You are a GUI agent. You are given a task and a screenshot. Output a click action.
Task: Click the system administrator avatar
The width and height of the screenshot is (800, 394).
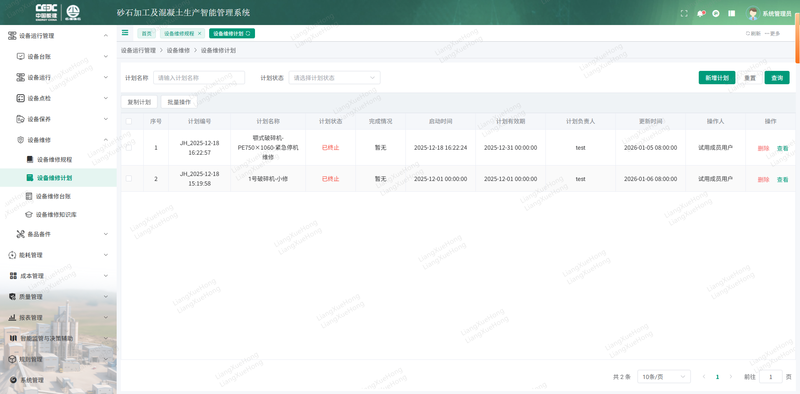click(x=753, y=14)
